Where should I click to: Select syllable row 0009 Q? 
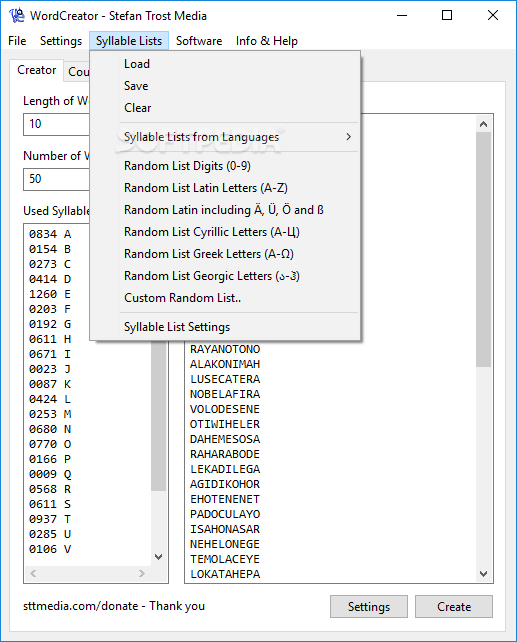point(50,474)
